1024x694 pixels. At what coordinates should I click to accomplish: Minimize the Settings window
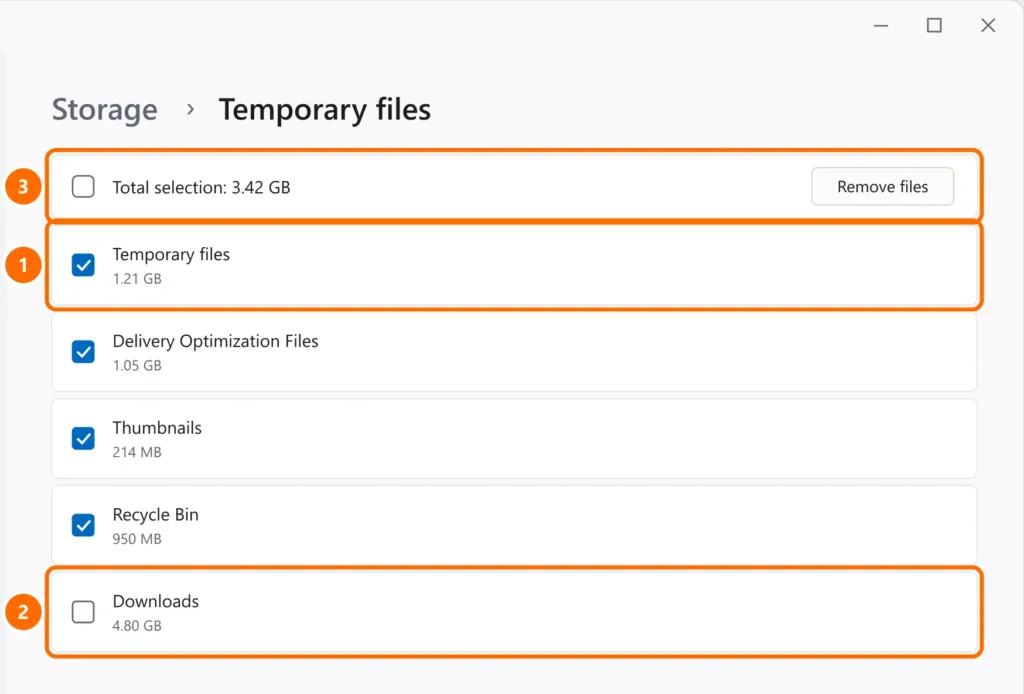coord(881,25)
